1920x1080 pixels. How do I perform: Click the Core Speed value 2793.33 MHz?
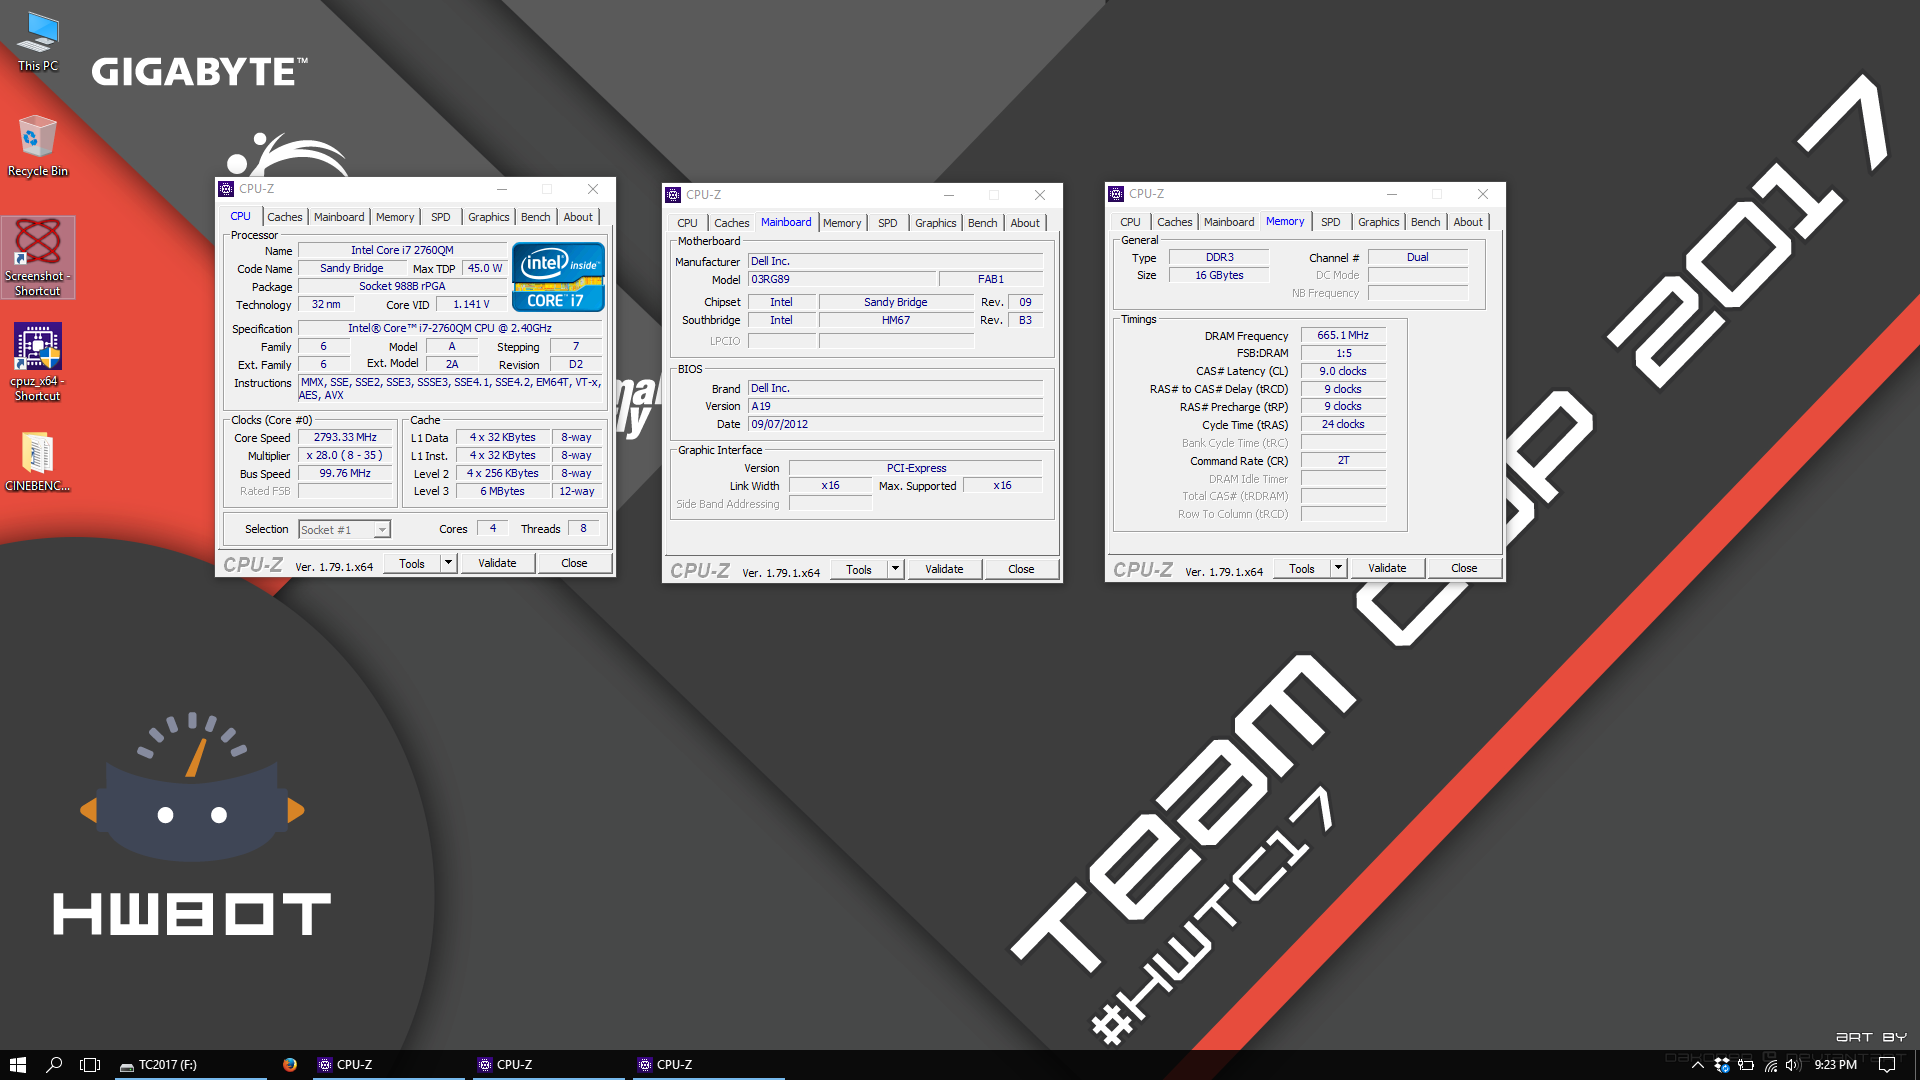(345, 438)
